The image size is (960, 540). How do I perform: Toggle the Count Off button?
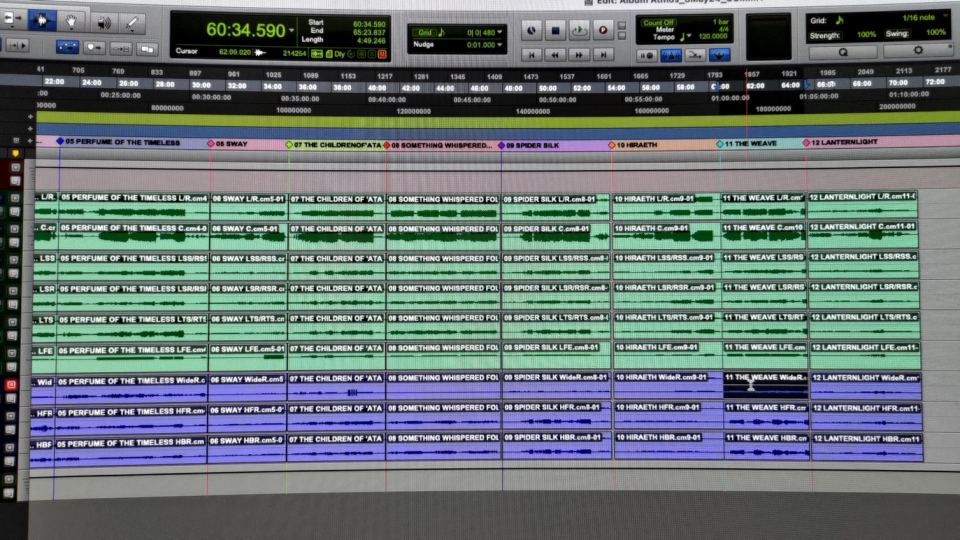pyautogui.click(x=658, y=22)
